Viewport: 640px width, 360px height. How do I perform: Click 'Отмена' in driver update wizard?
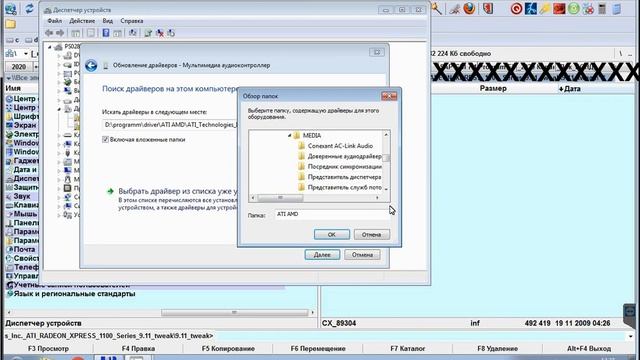[x=362, y=255]
